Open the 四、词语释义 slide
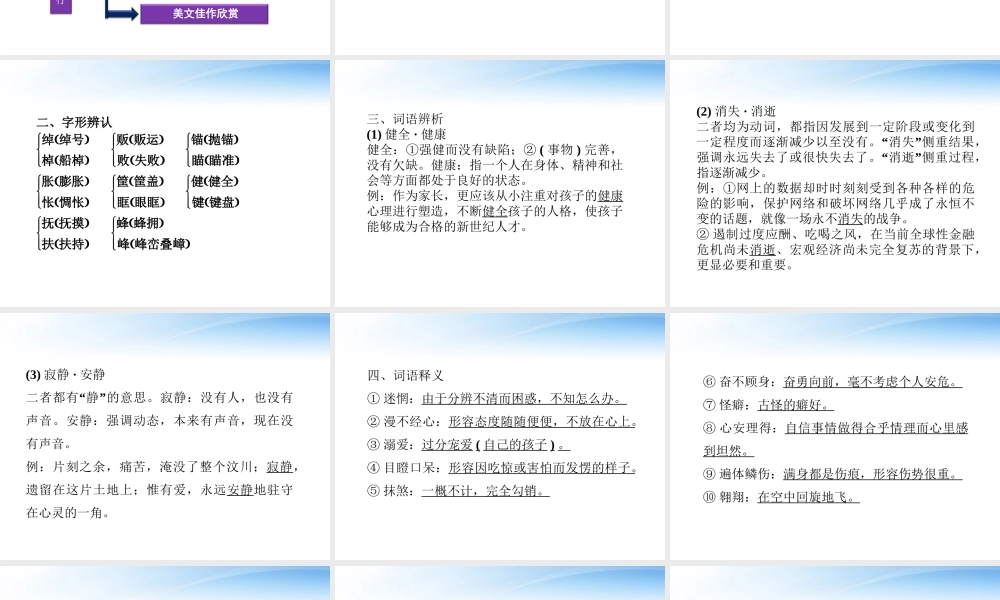The image size is (1000, 600). (x=500, y=436)
